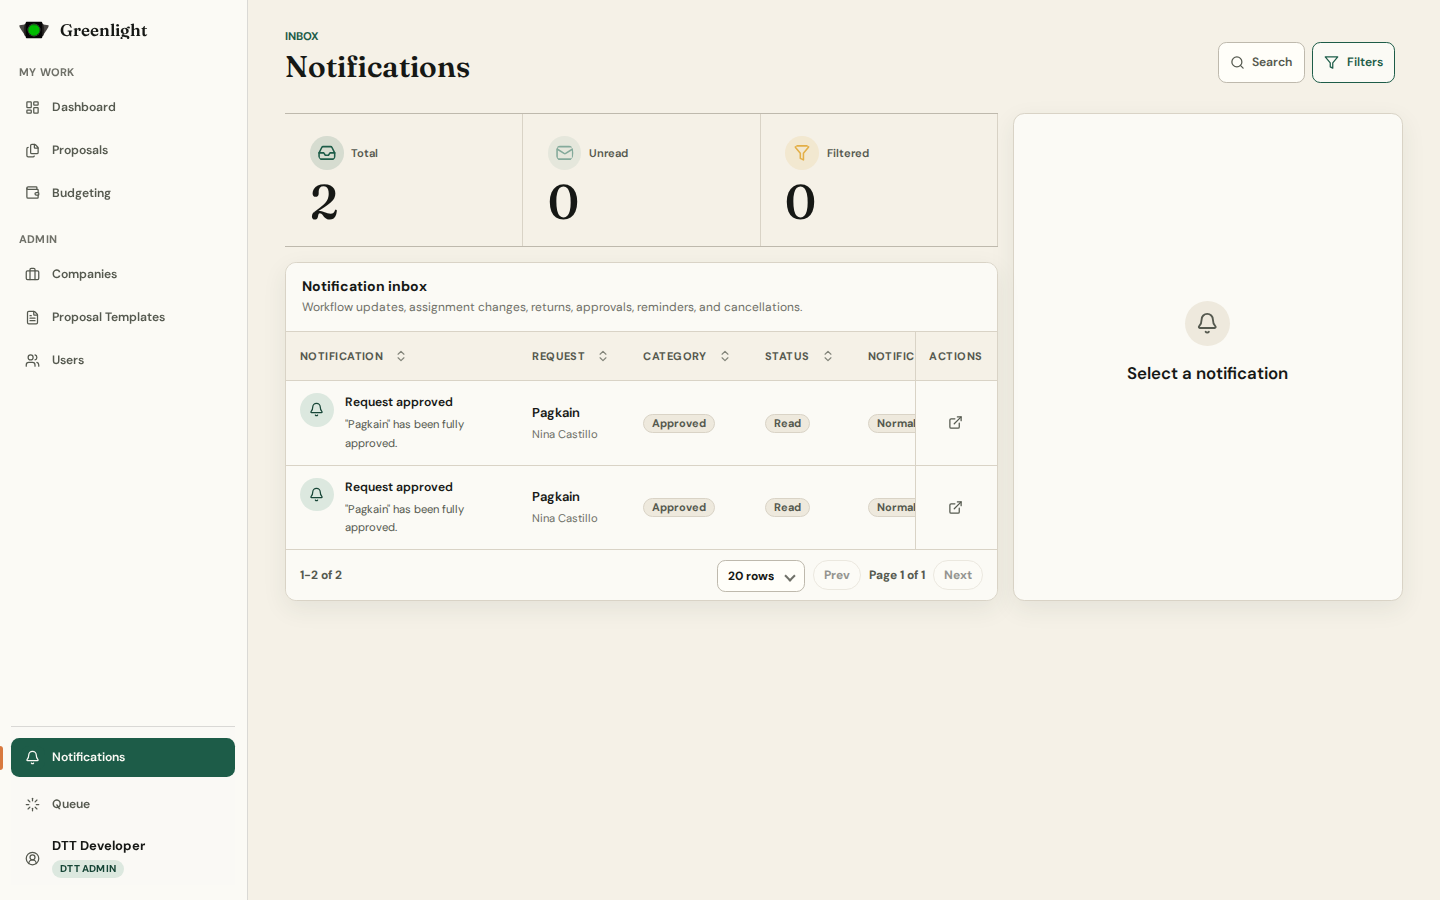Viewport: 1440px width, 900px height.
Task: Click the magnifier icon in Search
Action: point(1238,62)
